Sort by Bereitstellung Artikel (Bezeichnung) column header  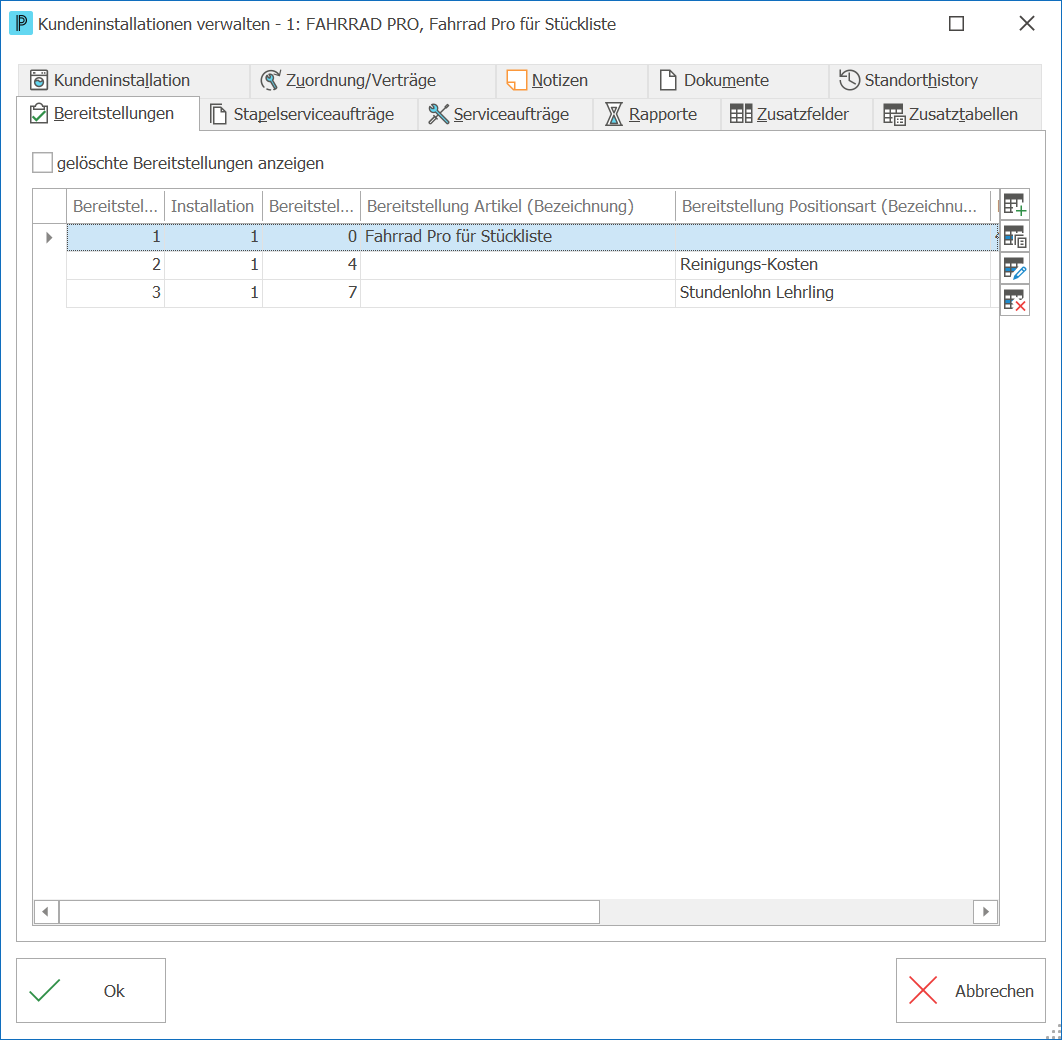(517, 206)
